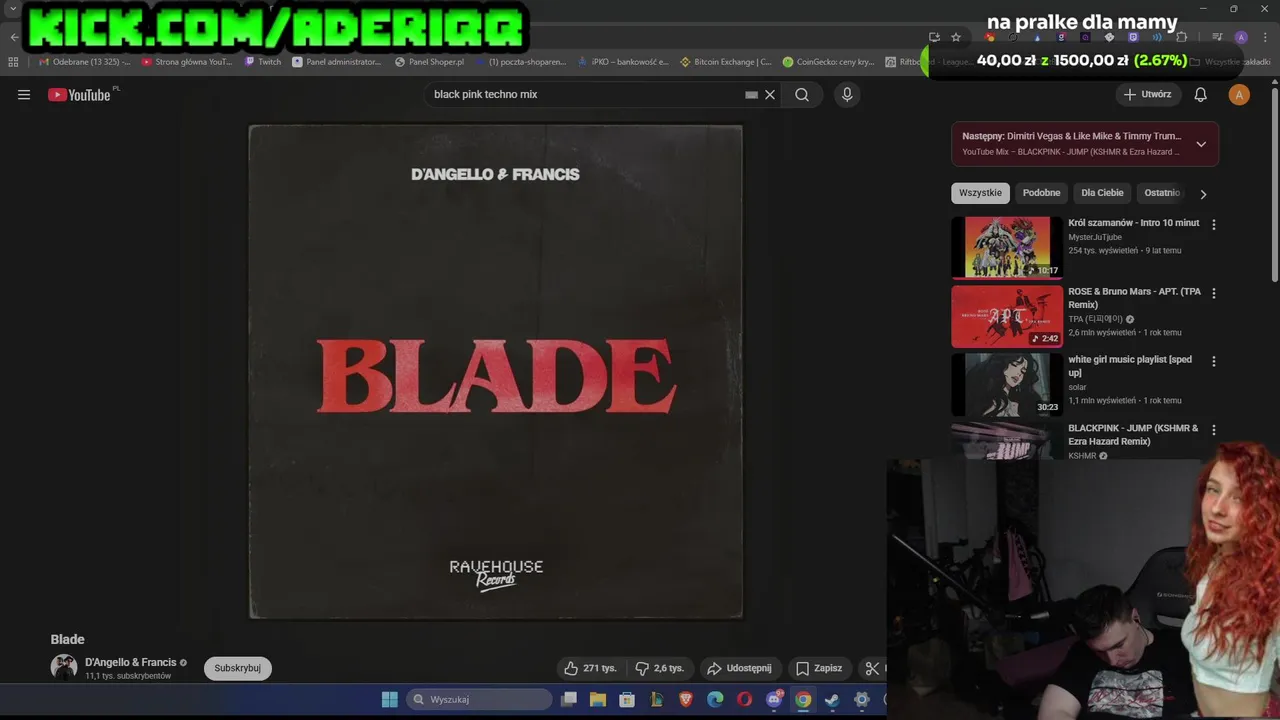Click the BLADE album art video player

coord(496,372)
